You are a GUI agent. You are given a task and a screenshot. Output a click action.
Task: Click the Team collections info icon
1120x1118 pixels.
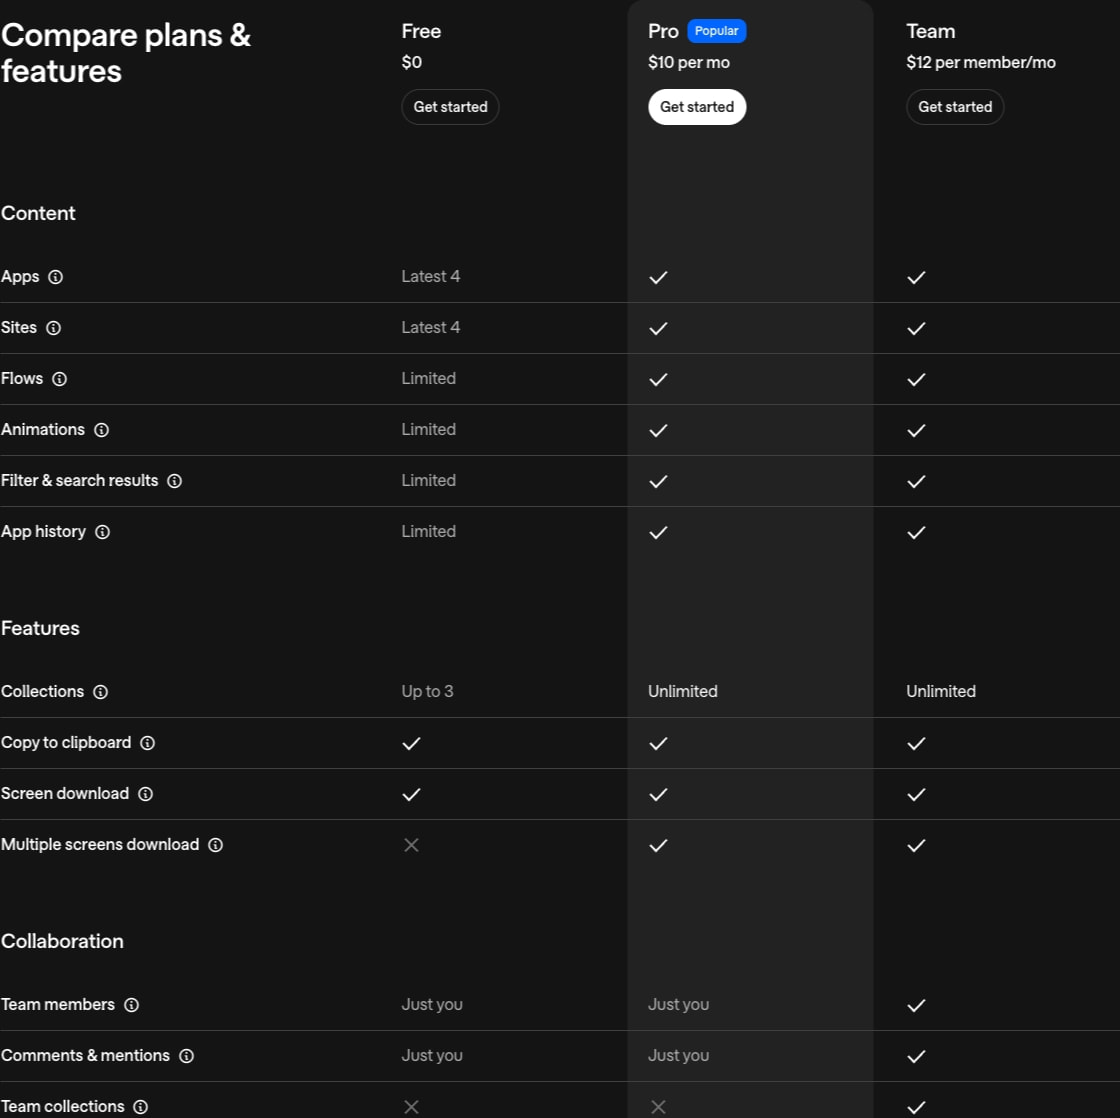(x=141, y=1107)
